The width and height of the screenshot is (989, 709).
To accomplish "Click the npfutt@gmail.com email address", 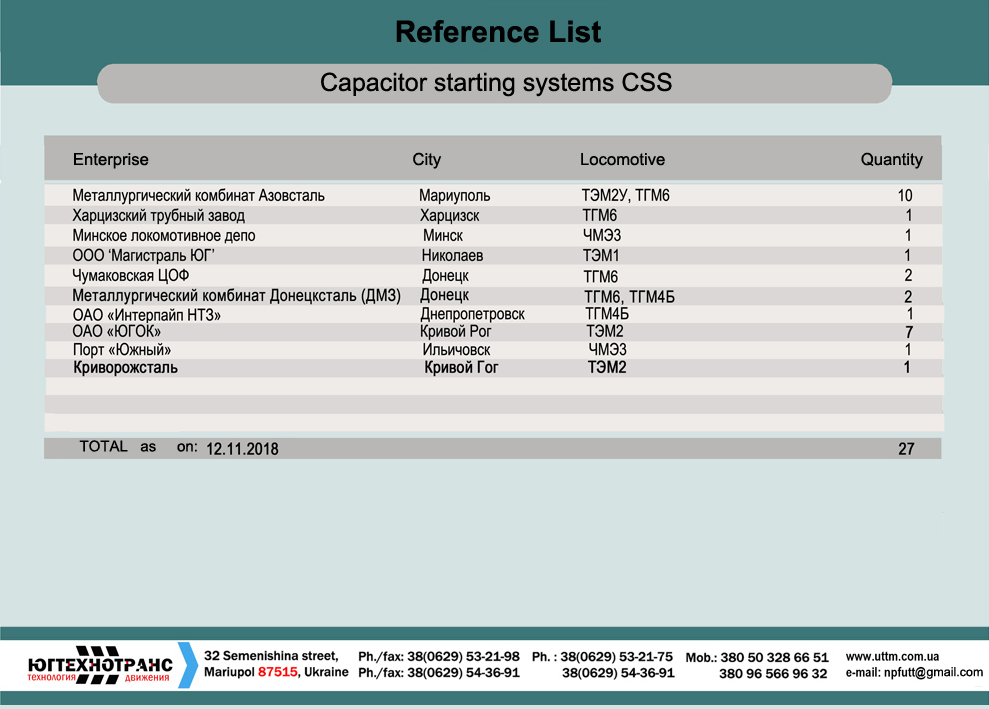I will 933,672.
